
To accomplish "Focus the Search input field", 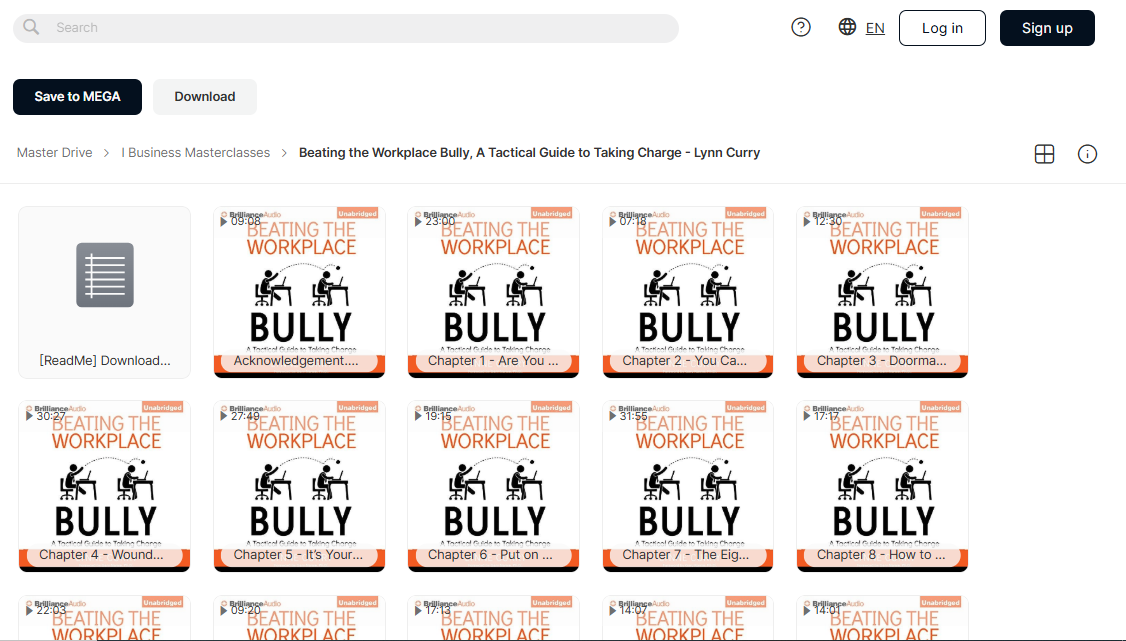I will click(346, 28).
